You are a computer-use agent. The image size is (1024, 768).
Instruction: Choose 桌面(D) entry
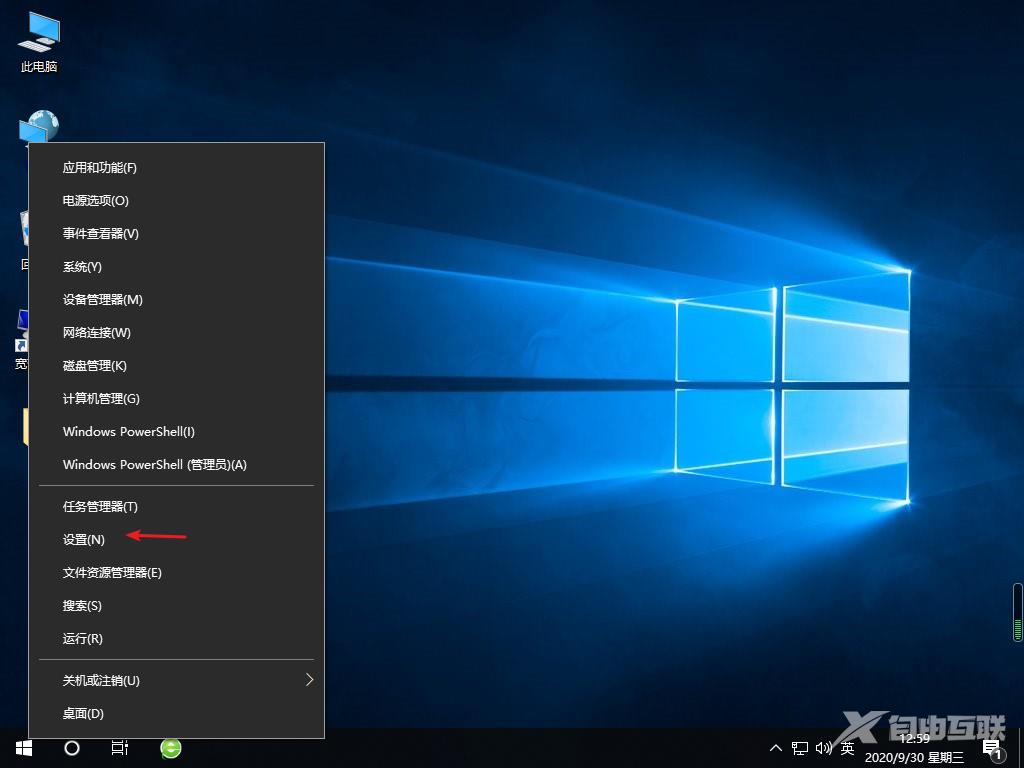click(176, 714)
